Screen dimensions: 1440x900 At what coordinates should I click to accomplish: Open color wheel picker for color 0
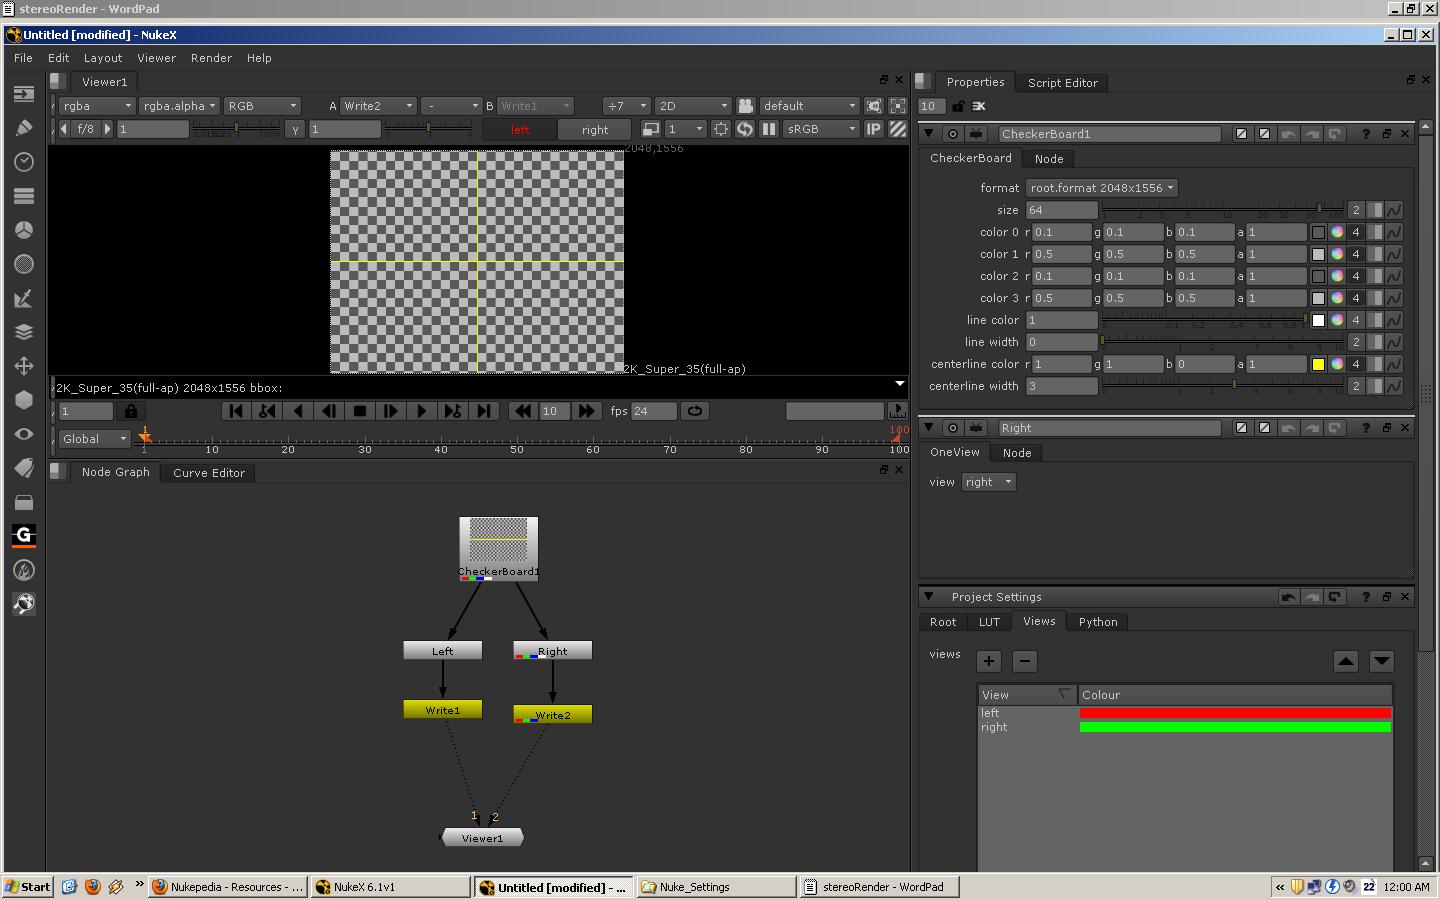(x=1337, y=232)
